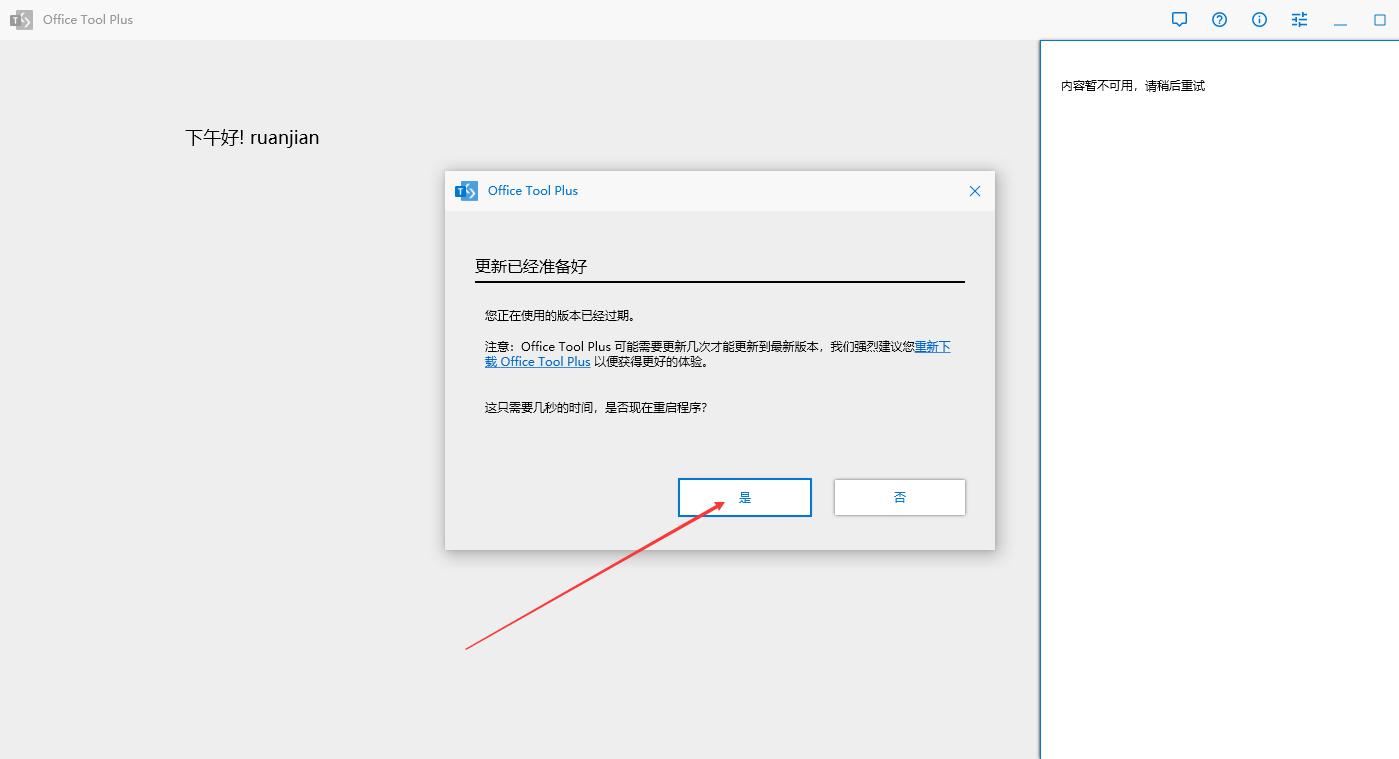Click the Office Tool Plus logo in title bar

click(x=21, y=19)
